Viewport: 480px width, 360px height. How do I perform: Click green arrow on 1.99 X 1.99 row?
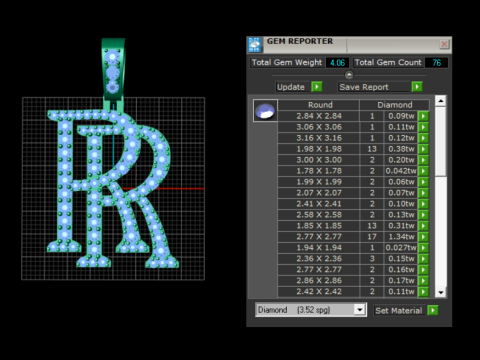point(423,182)
